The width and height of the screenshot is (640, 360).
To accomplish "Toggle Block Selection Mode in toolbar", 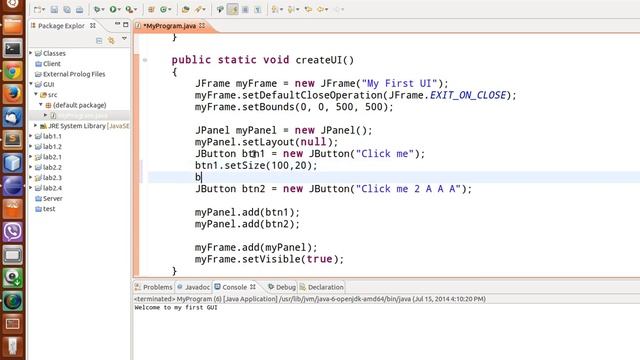I will (245, 9).
